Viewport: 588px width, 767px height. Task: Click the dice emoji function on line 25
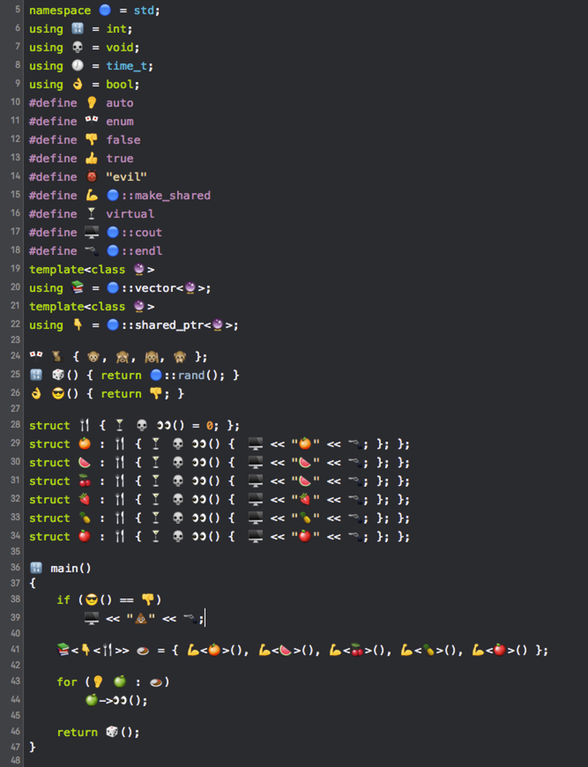click(58, 375)
